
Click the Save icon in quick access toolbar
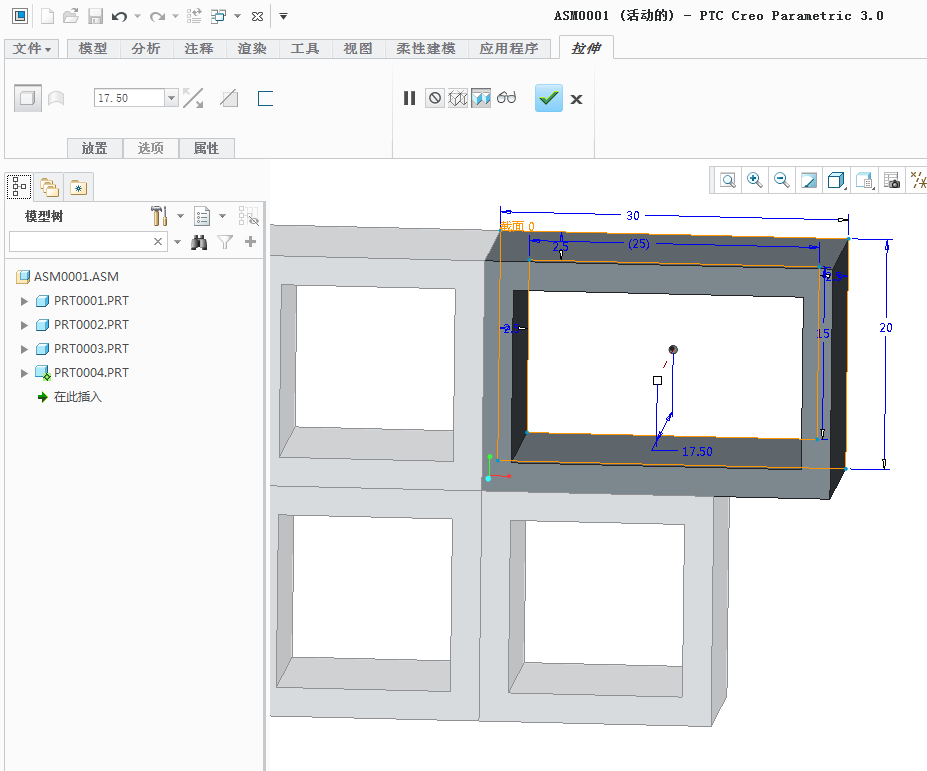[x=95, y=16]
